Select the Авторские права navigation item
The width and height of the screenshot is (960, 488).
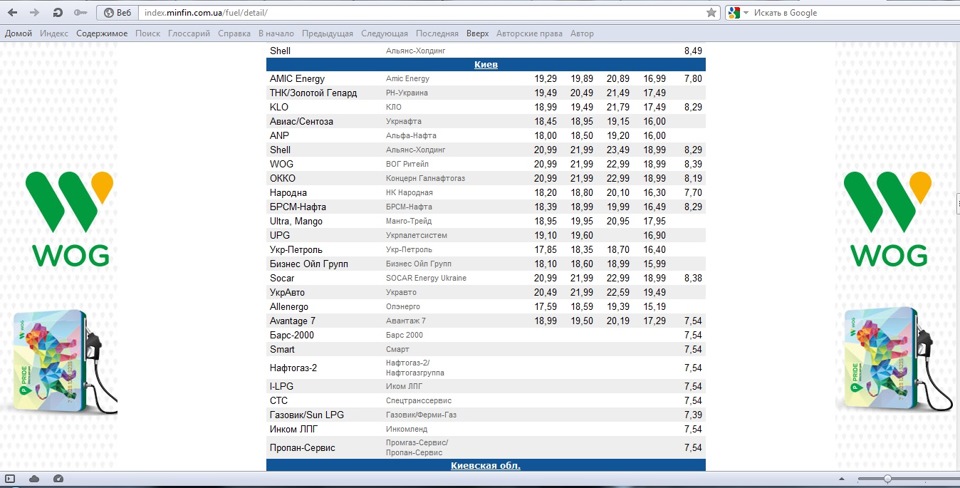pos(529,34)
